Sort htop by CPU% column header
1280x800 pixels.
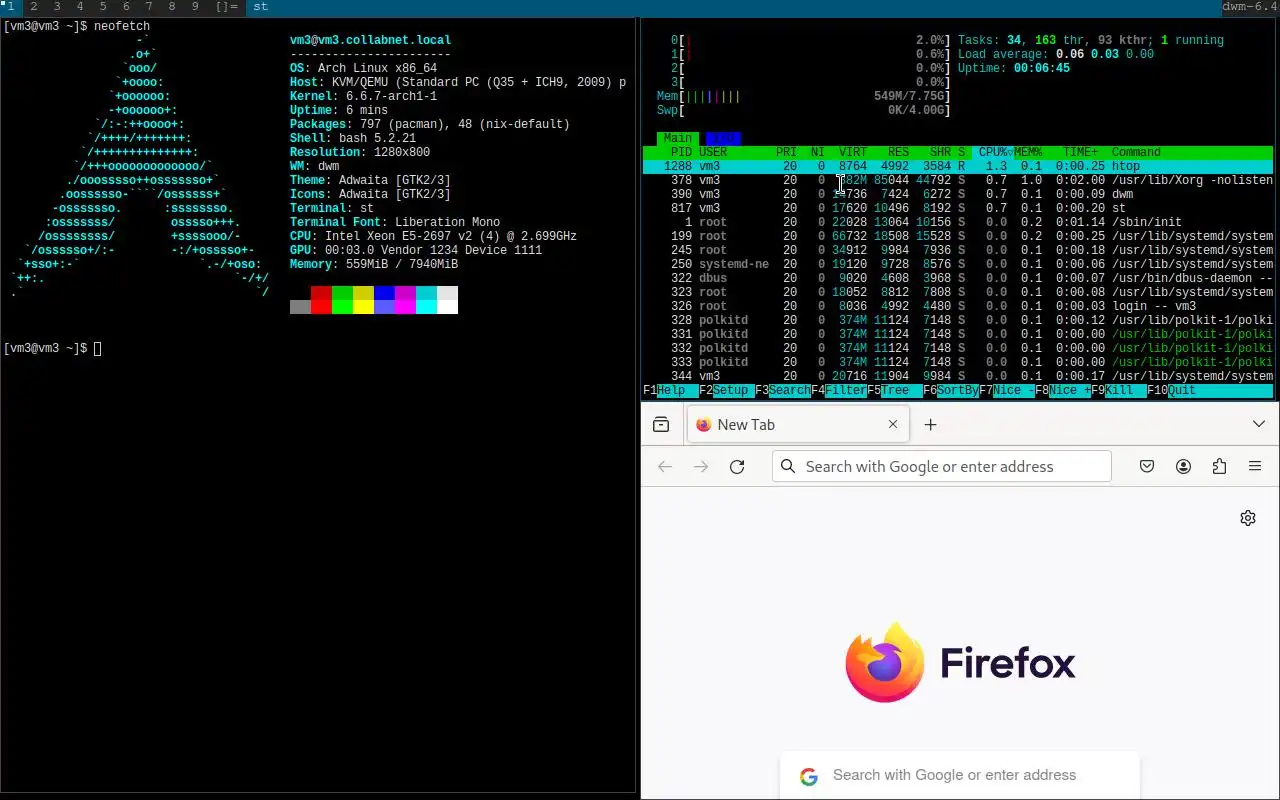pyautogui.click(x=996, y=152)
